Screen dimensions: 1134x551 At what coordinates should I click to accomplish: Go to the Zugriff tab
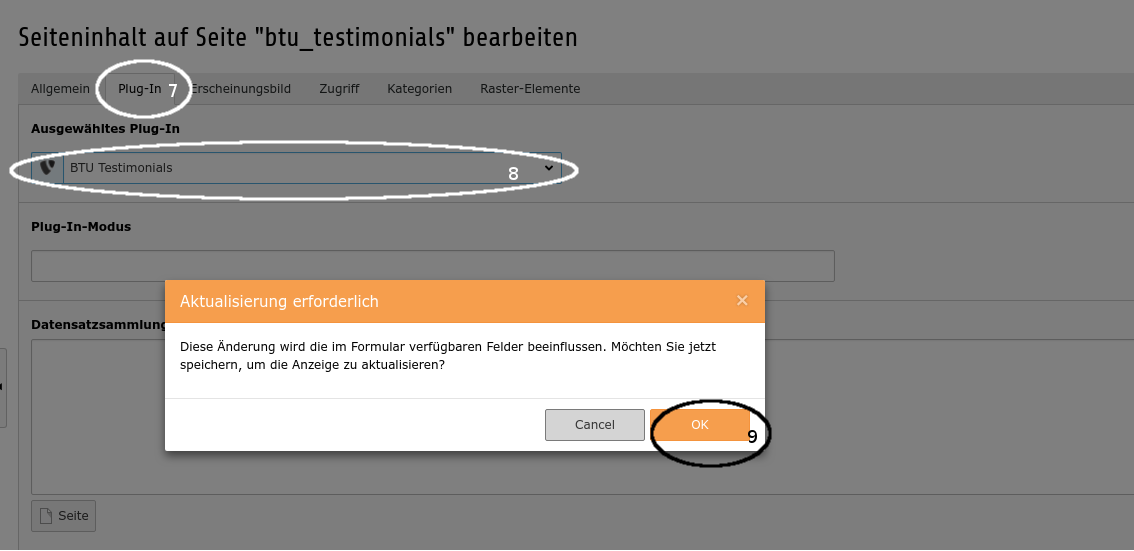(339, 89)
